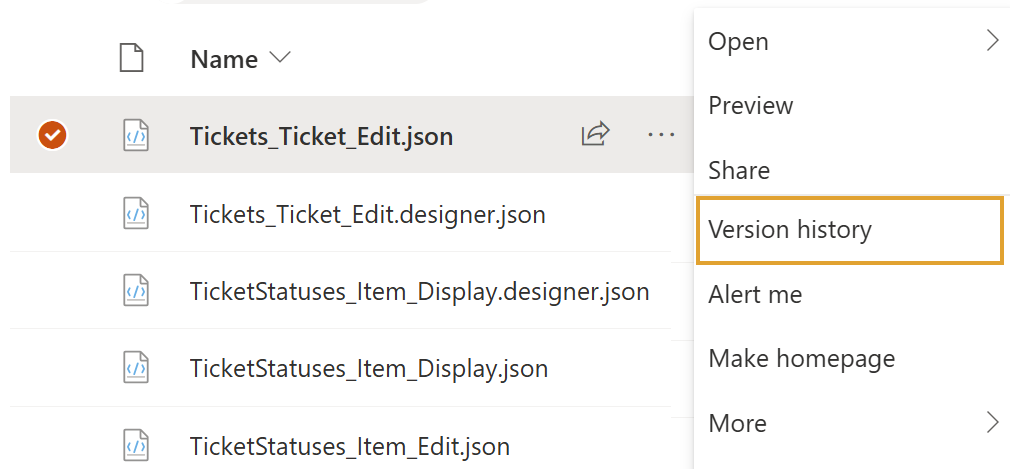Open TicketStatuses_Item_Display.json
This screenshot has width=1010, height=469.
369,368
